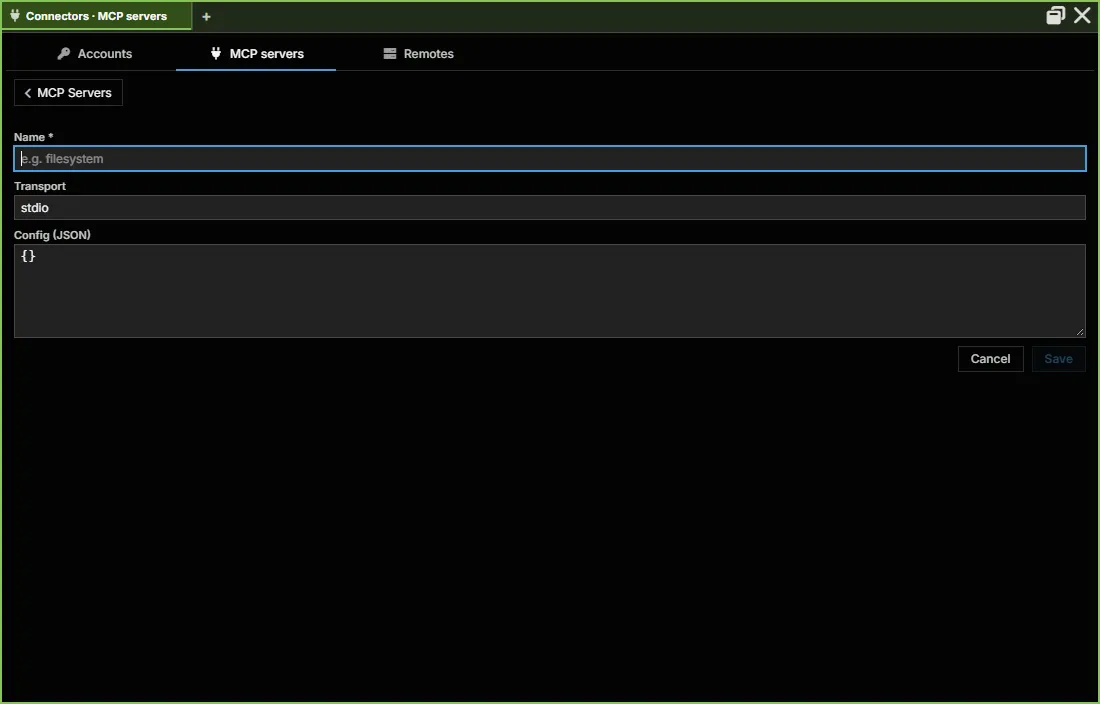
Task: Click the Config (JSON) label
Action: pos(53,235)
